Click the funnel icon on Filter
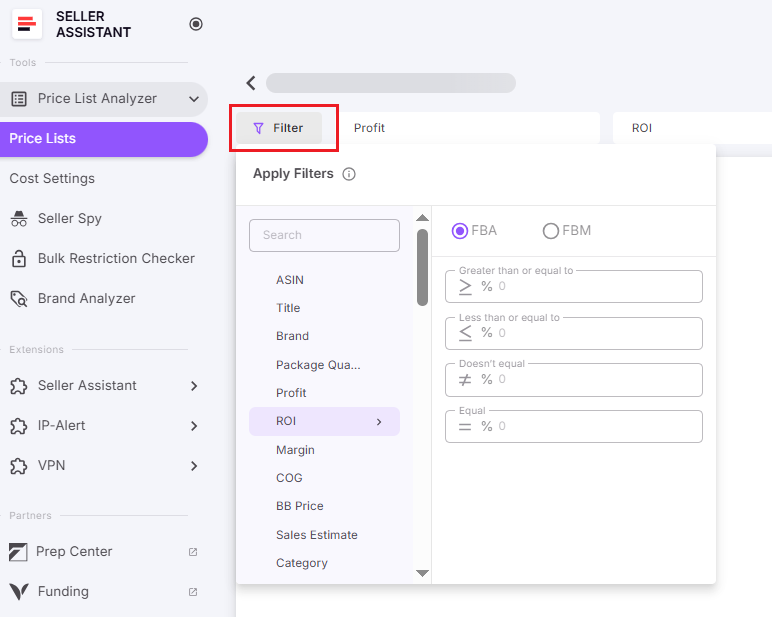772x617 pixels. (x=258, y=129)
